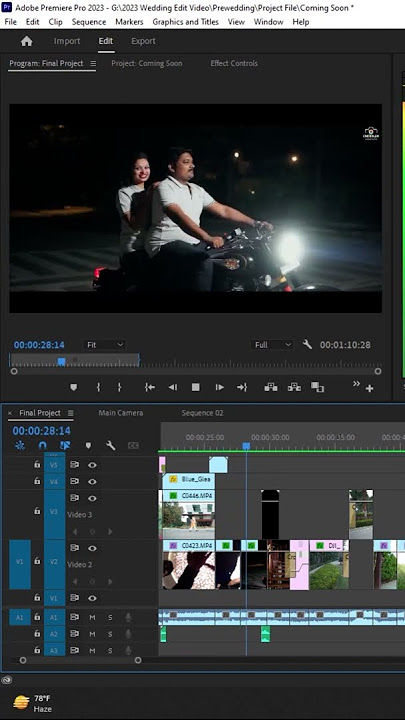Solo audio track A1
Screen dimensions: 405x720
[110, 617]
